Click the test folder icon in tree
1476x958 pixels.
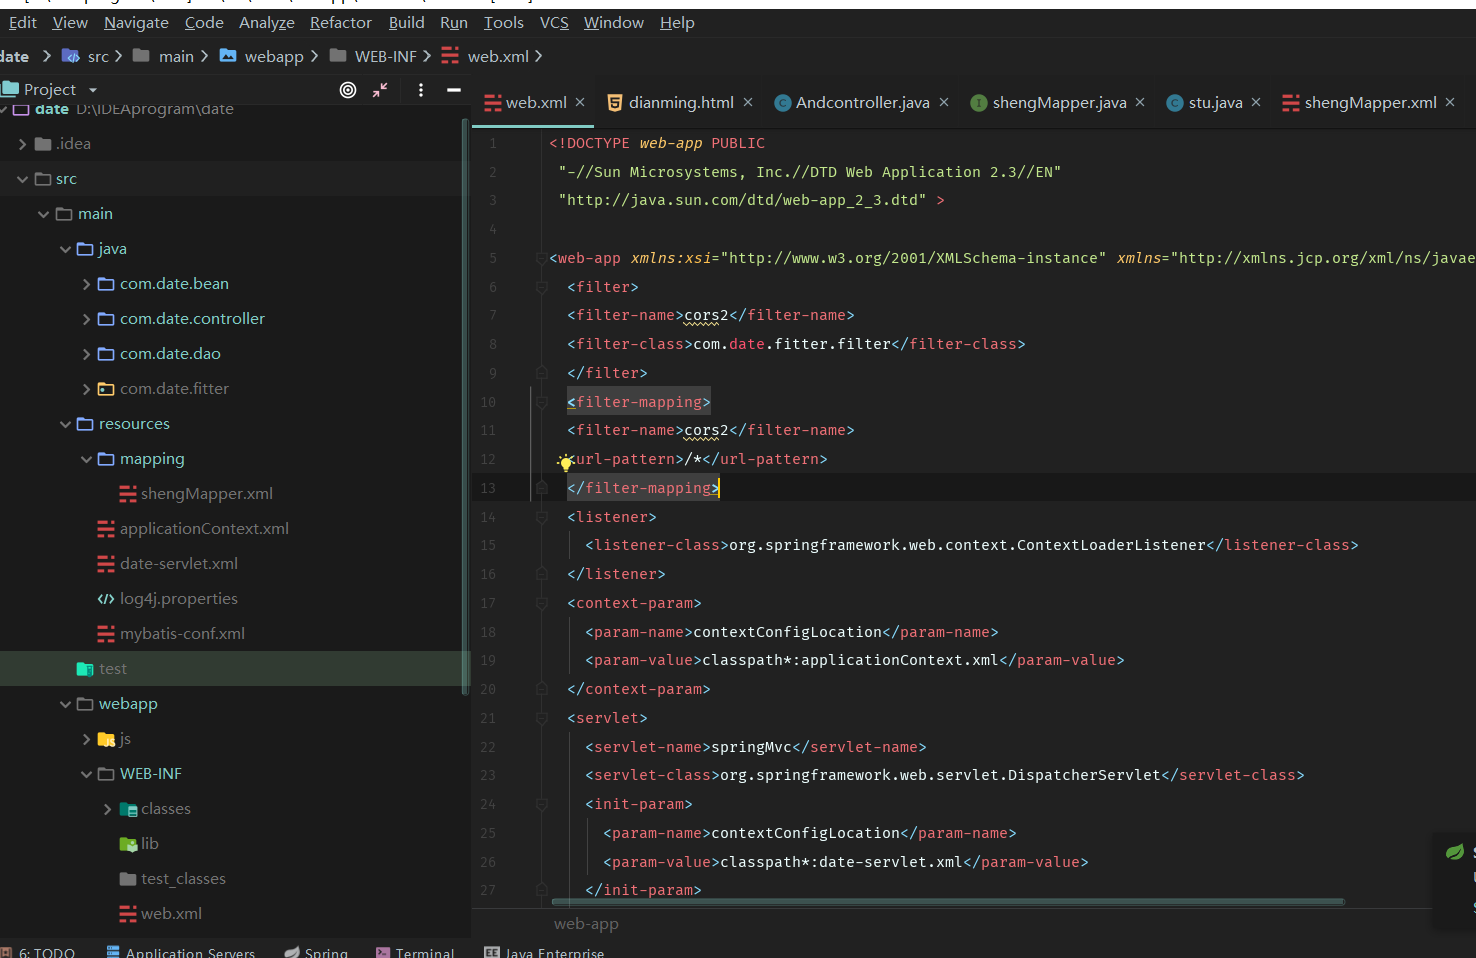point(85,669)
